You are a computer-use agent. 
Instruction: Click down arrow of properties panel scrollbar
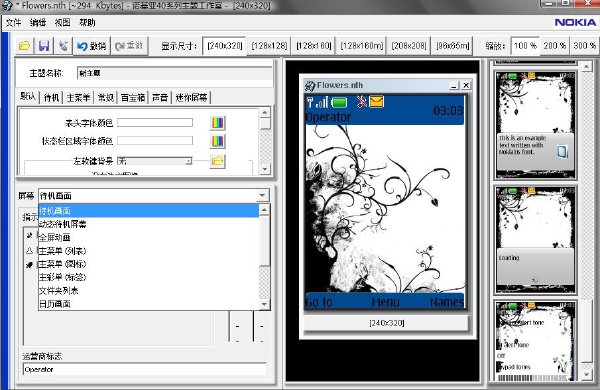pyautogui.click(x=265, y=169)
